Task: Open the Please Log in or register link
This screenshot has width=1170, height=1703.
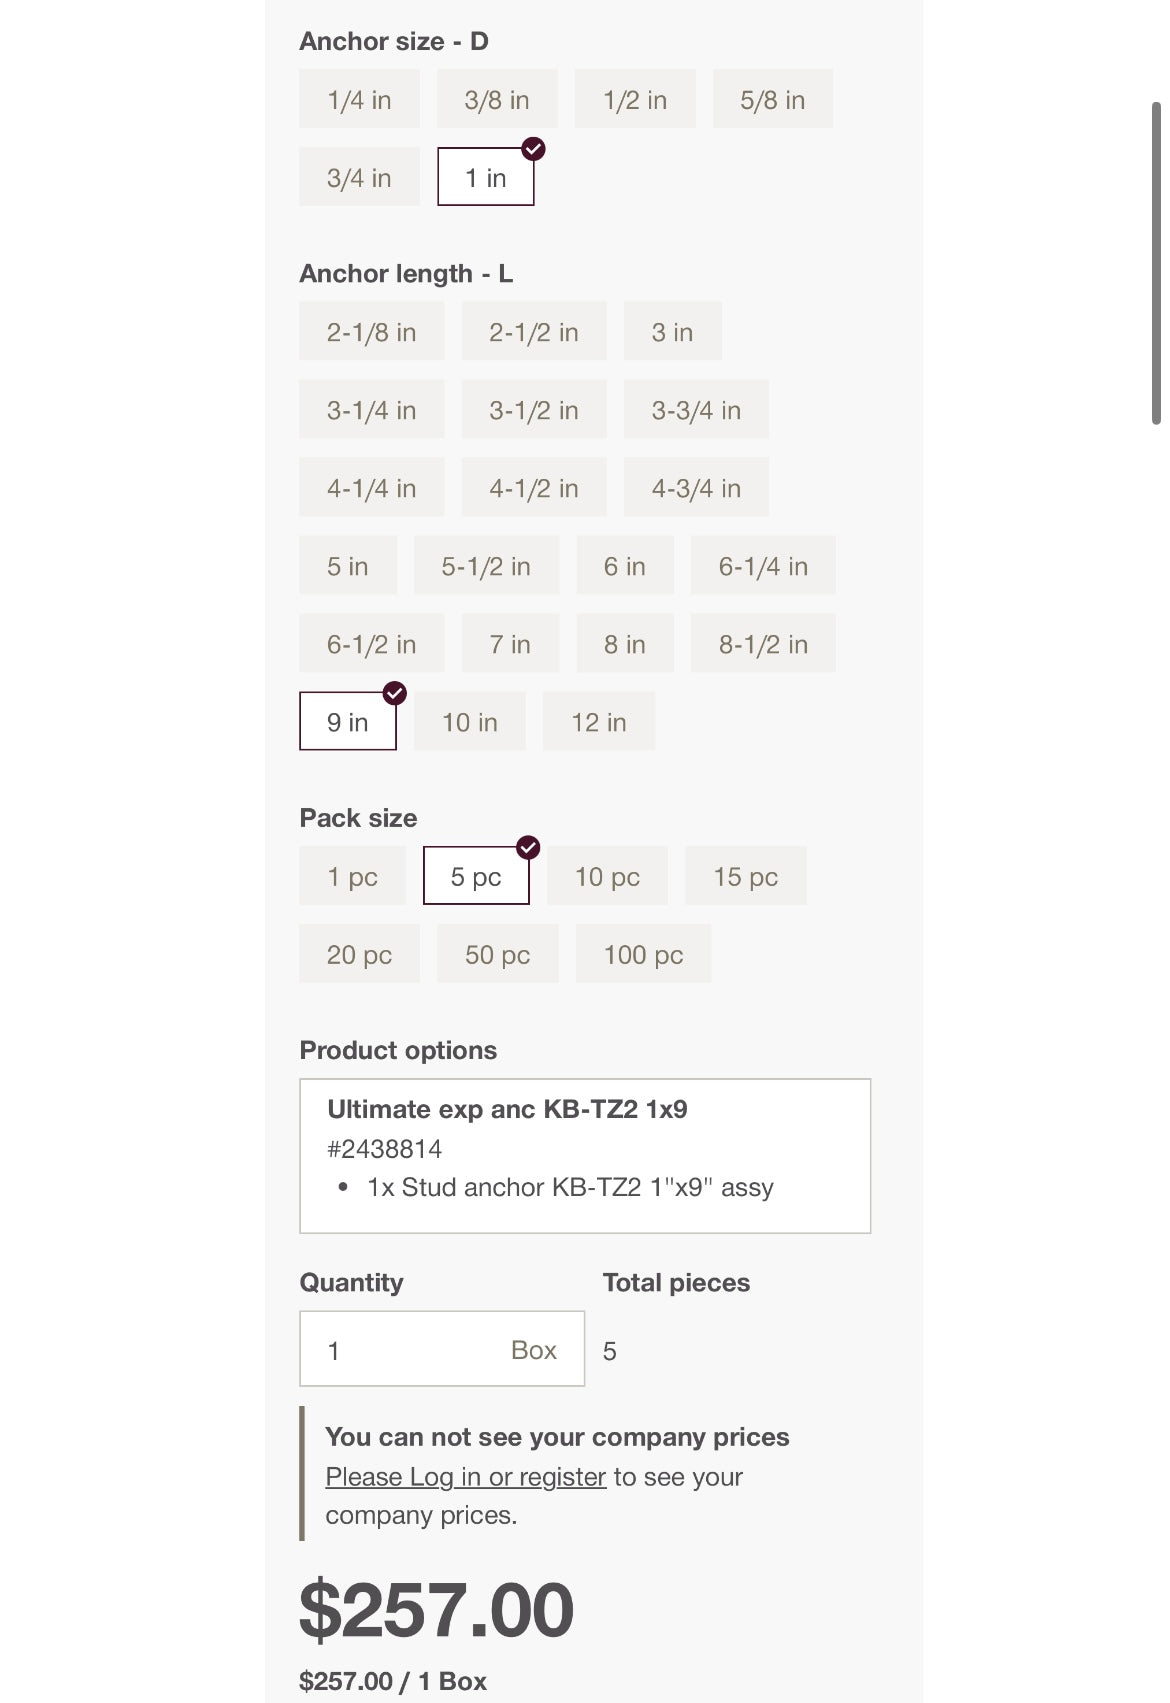Action: pyautogui.click(x=466, y=1477)
